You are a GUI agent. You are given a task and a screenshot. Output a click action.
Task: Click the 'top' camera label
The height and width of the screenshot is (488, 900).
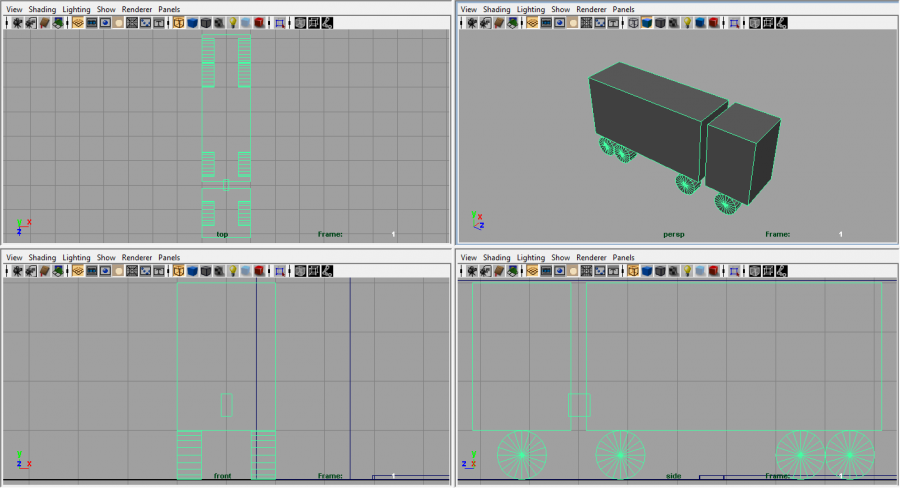[222, 234]
